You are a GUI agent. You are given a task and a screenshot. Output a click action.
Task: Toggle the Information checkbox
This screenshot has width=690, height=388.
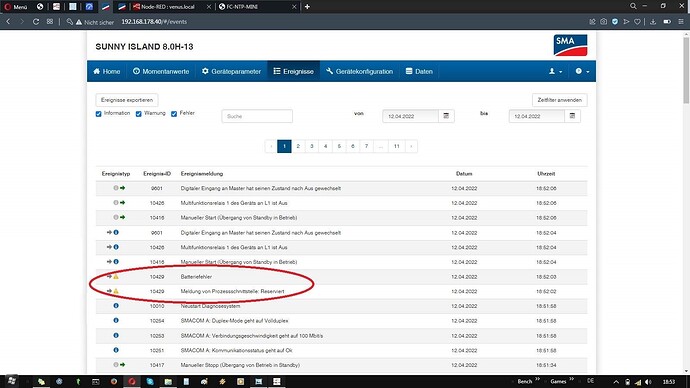pos(99,114)
